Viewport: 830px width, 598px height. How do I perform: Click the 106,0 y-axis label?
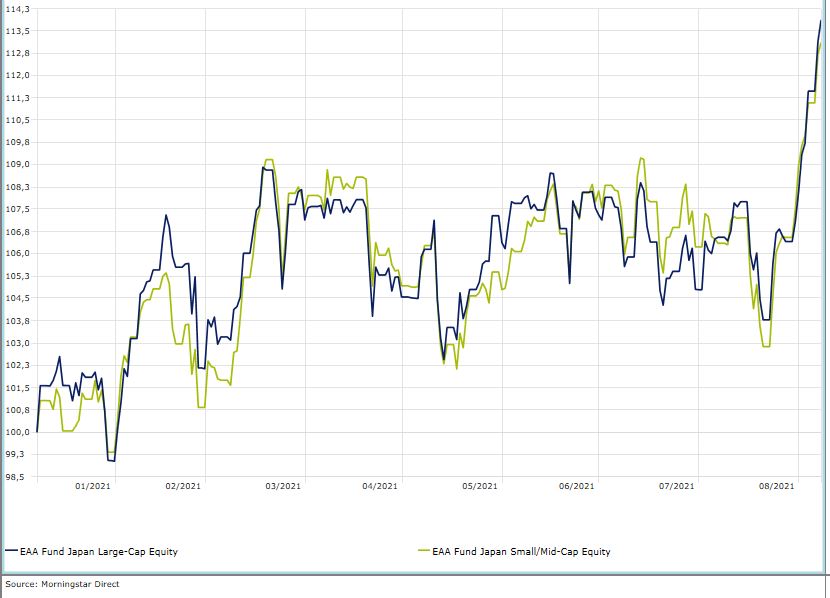(x=18, y=254)
